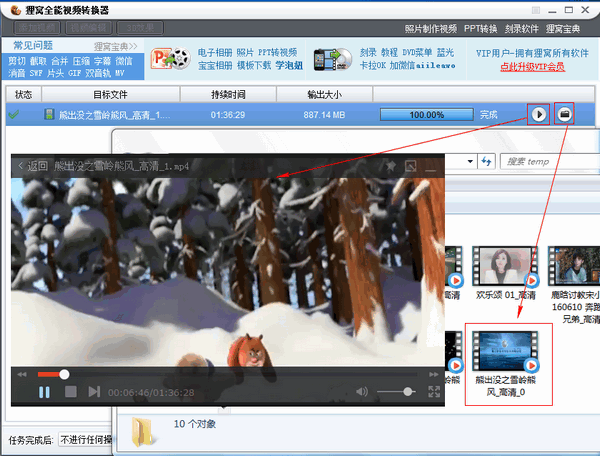This screenshot has width=600, height=456.
Task: Click the 压缩 FAQ link
Action: point(81,61)
